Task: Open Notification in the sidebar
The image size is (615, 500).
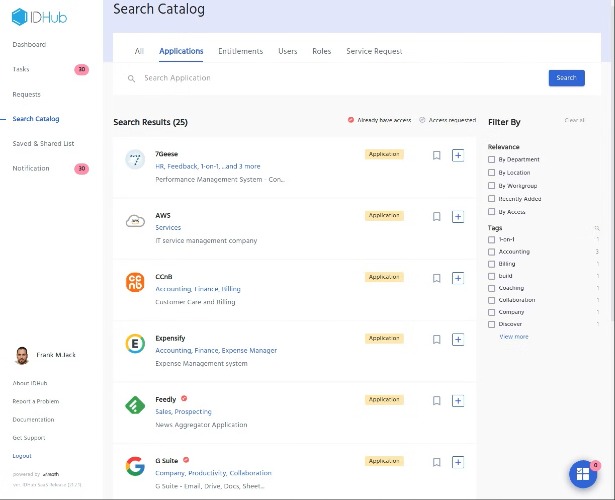Action: [x=31, y=168]
